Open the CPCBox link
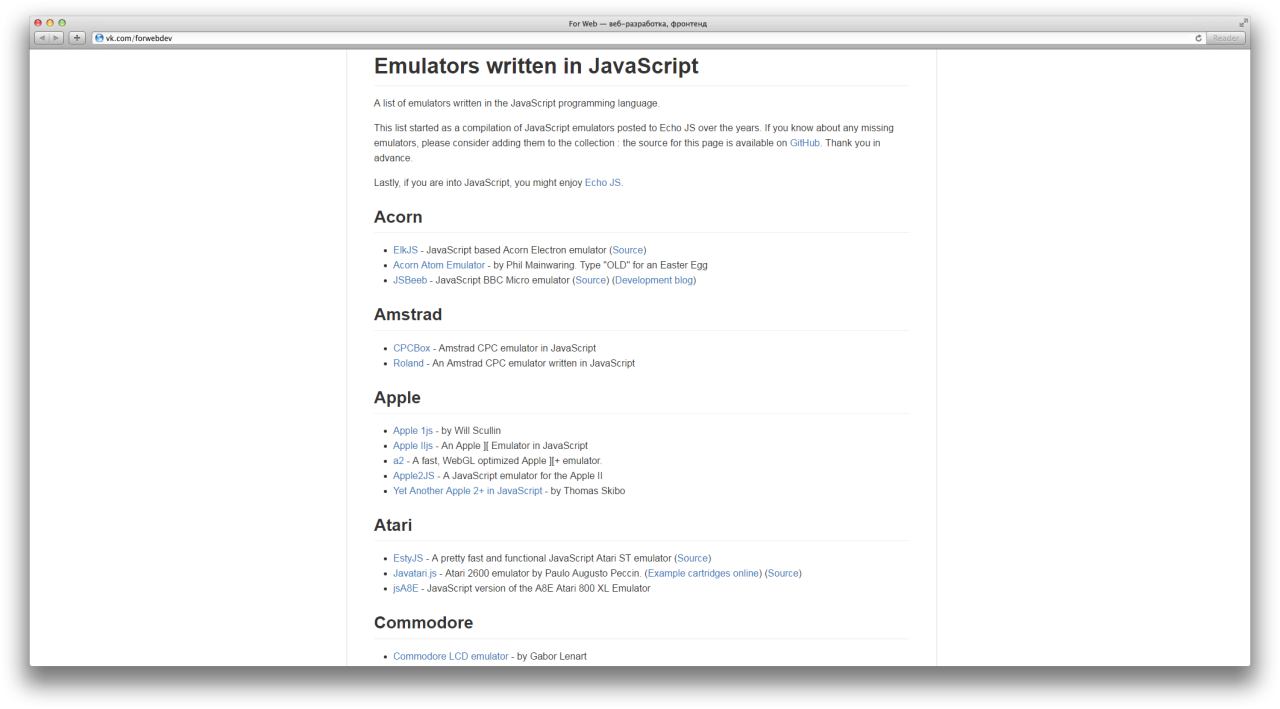The width and height of the screenshot is (1280, 709). tap(412, 348)
